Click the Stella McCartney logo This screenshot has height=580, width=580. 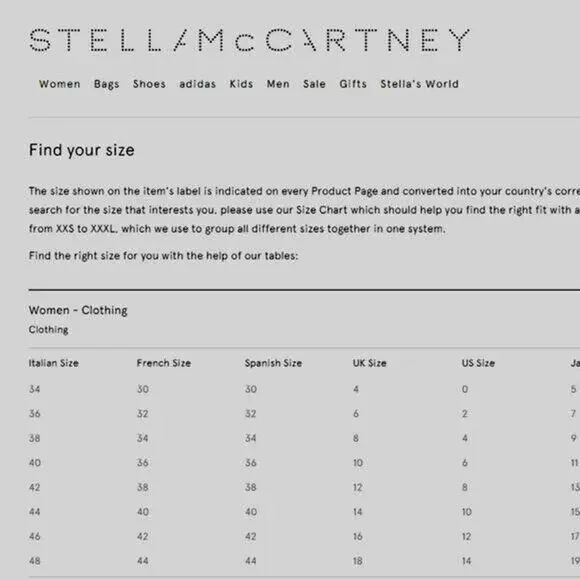coord(250,40)
